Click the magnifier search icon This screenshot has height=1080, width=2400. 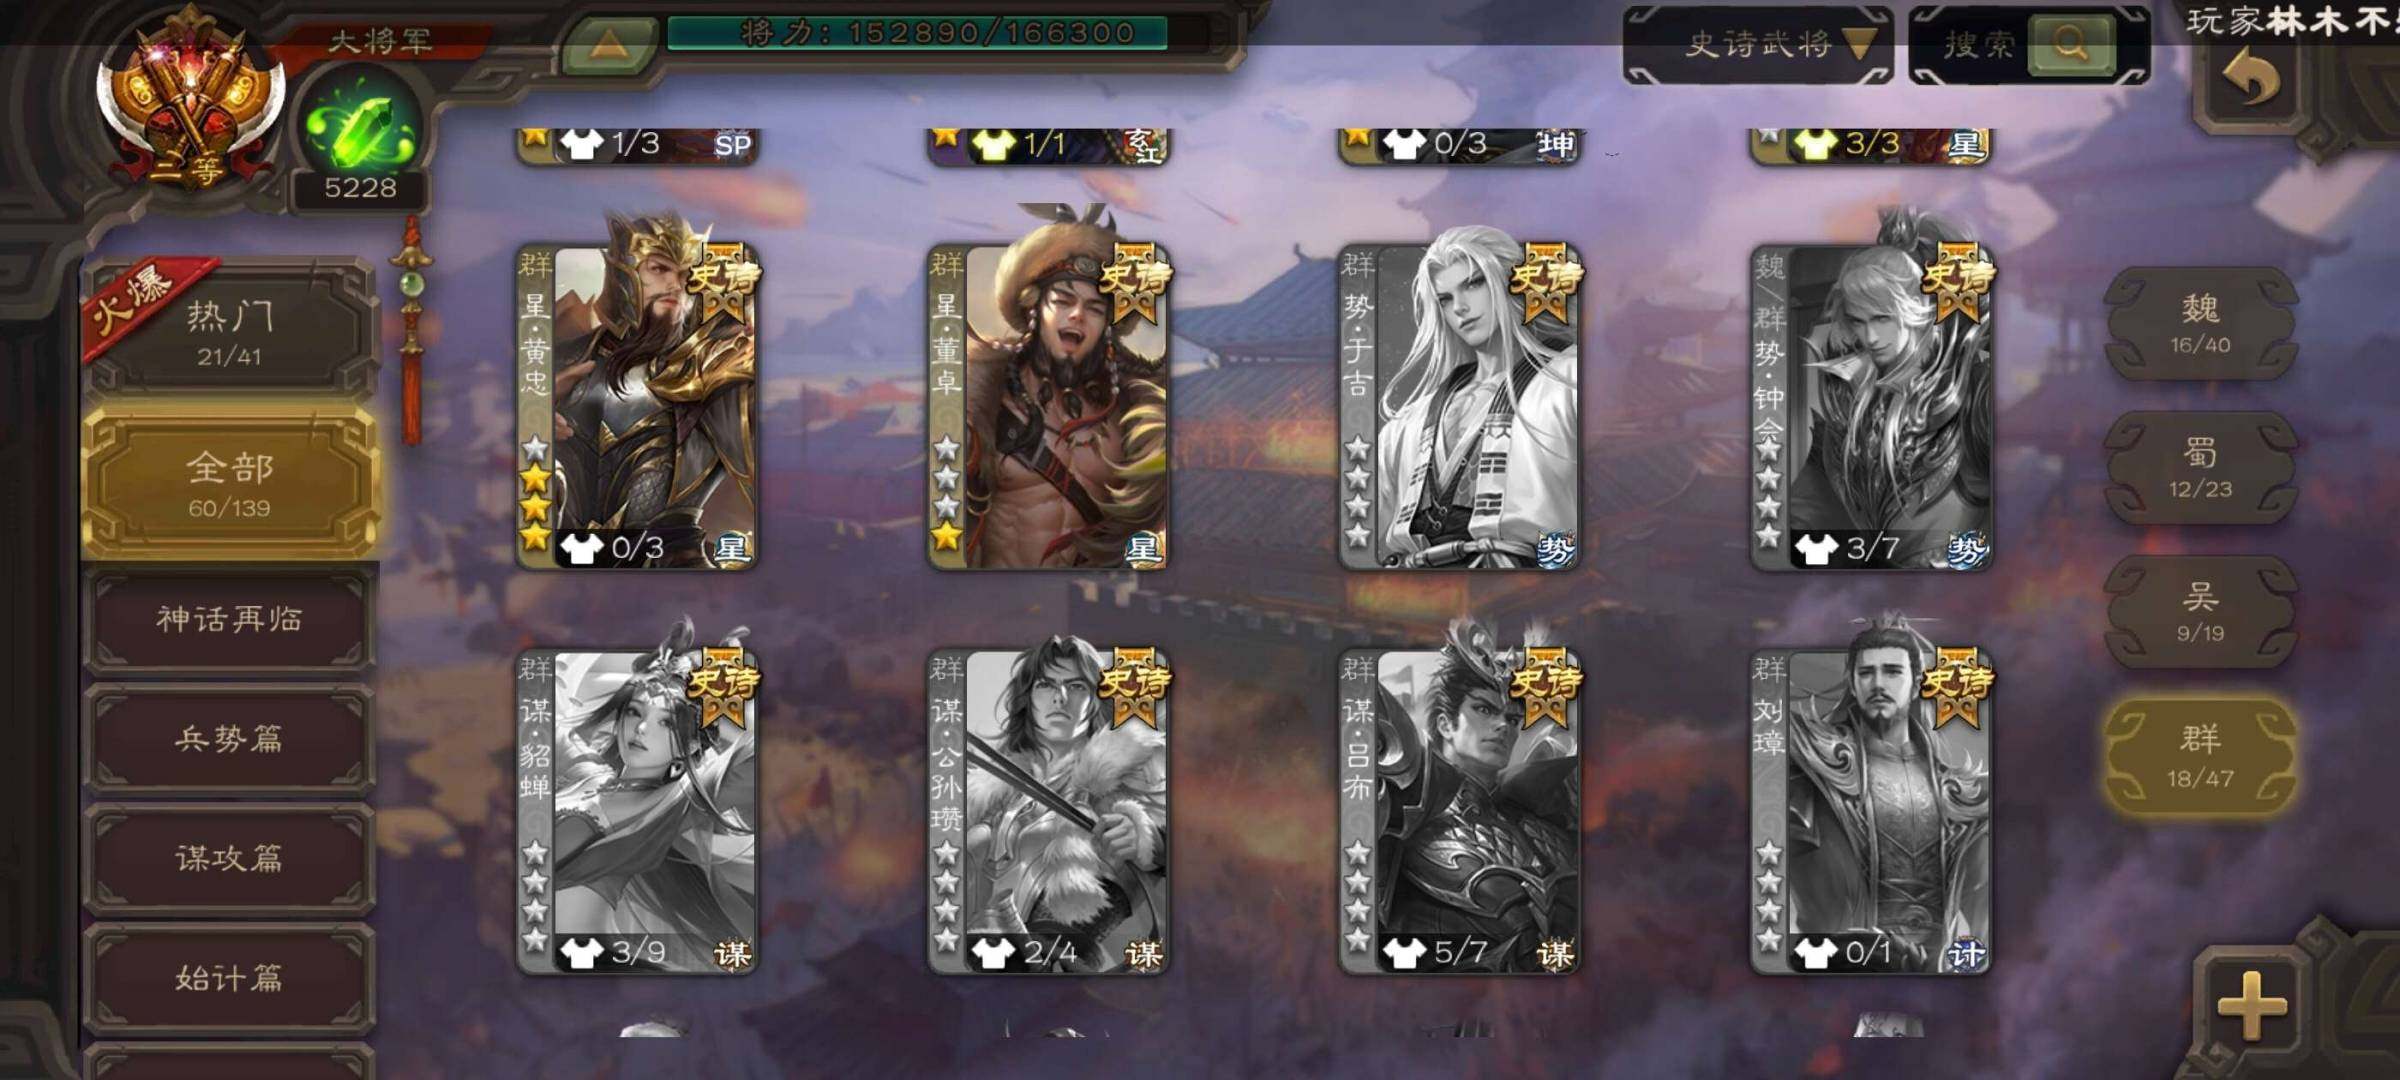click(2071, 44)
